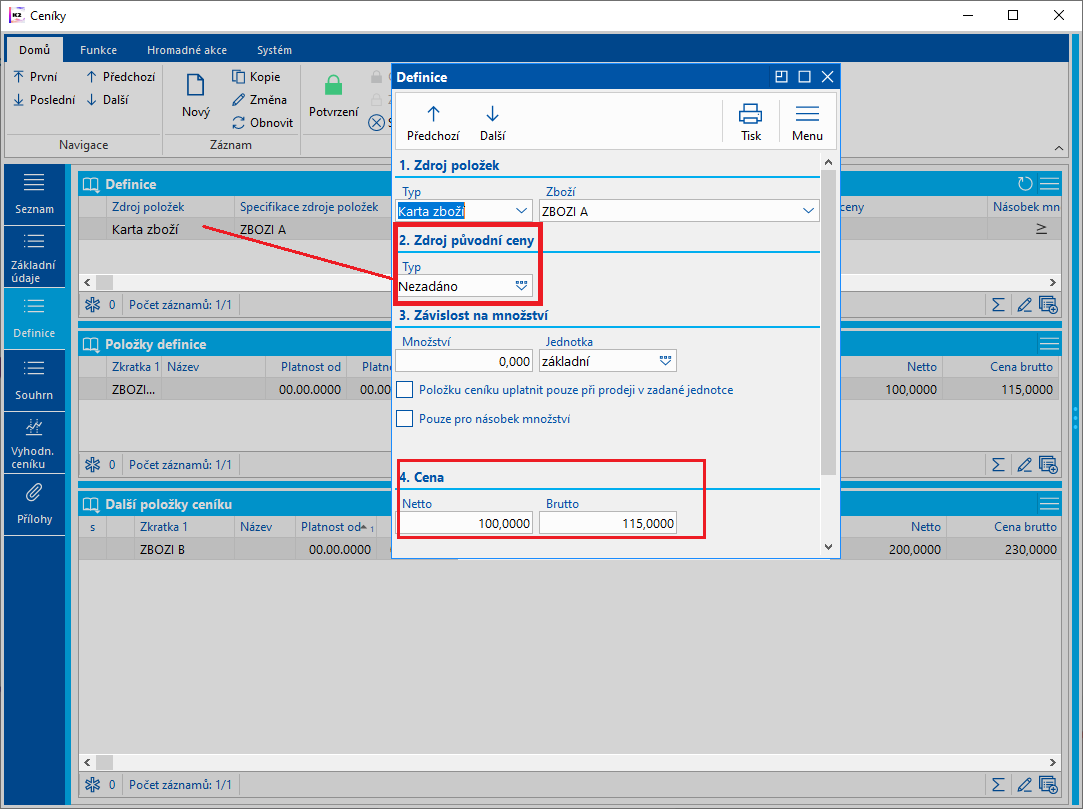Click the Kopie copy command
The width and height of the screenshot is (1083, 809).
coord(256,77)
